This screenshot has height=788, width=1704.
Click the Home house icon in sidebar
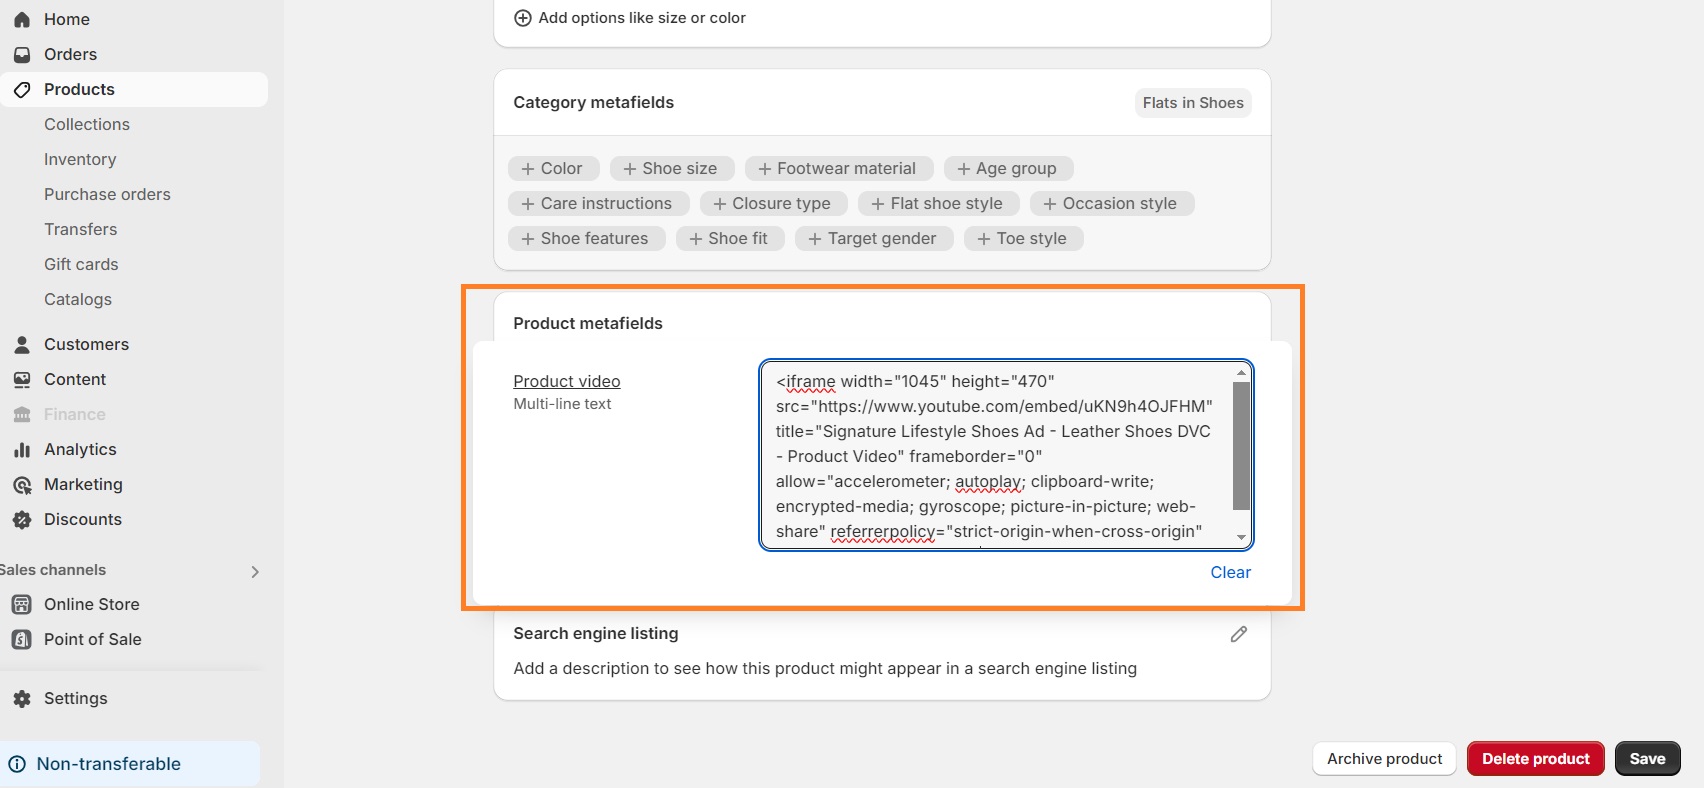coord(22,19)
